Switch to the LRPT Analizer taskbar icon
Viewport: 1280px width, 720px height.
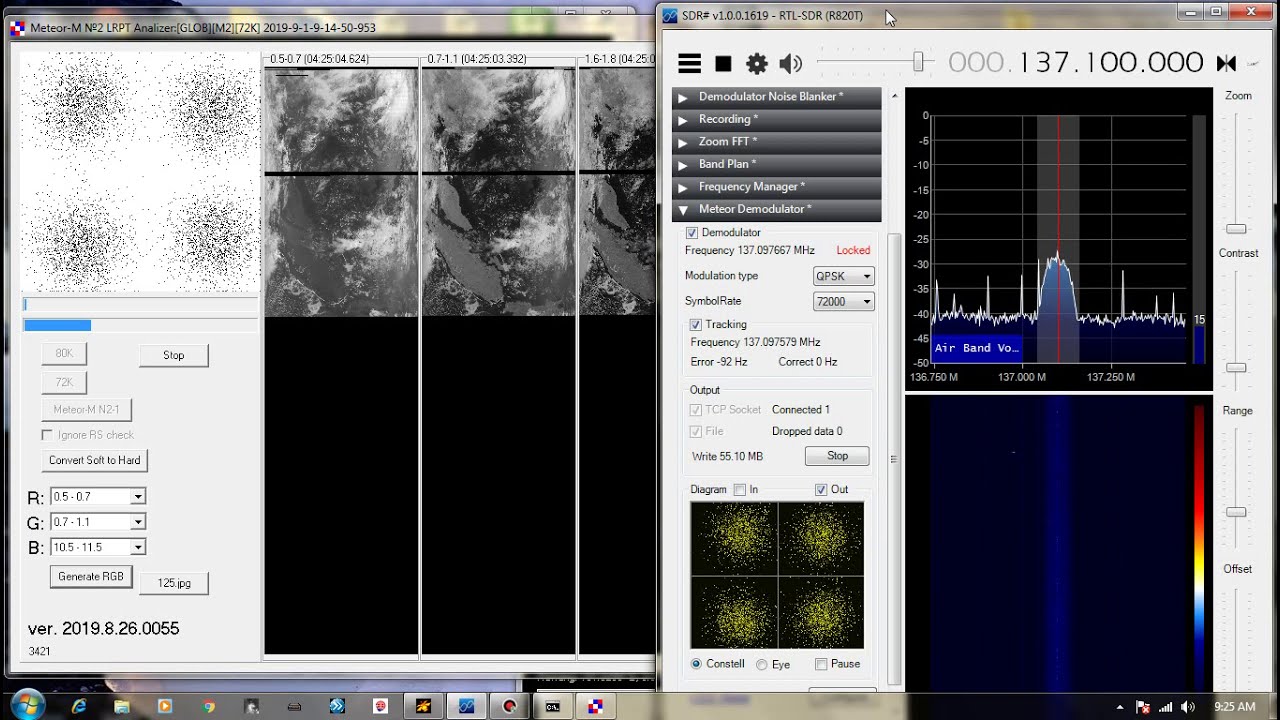tap(595, 706)
